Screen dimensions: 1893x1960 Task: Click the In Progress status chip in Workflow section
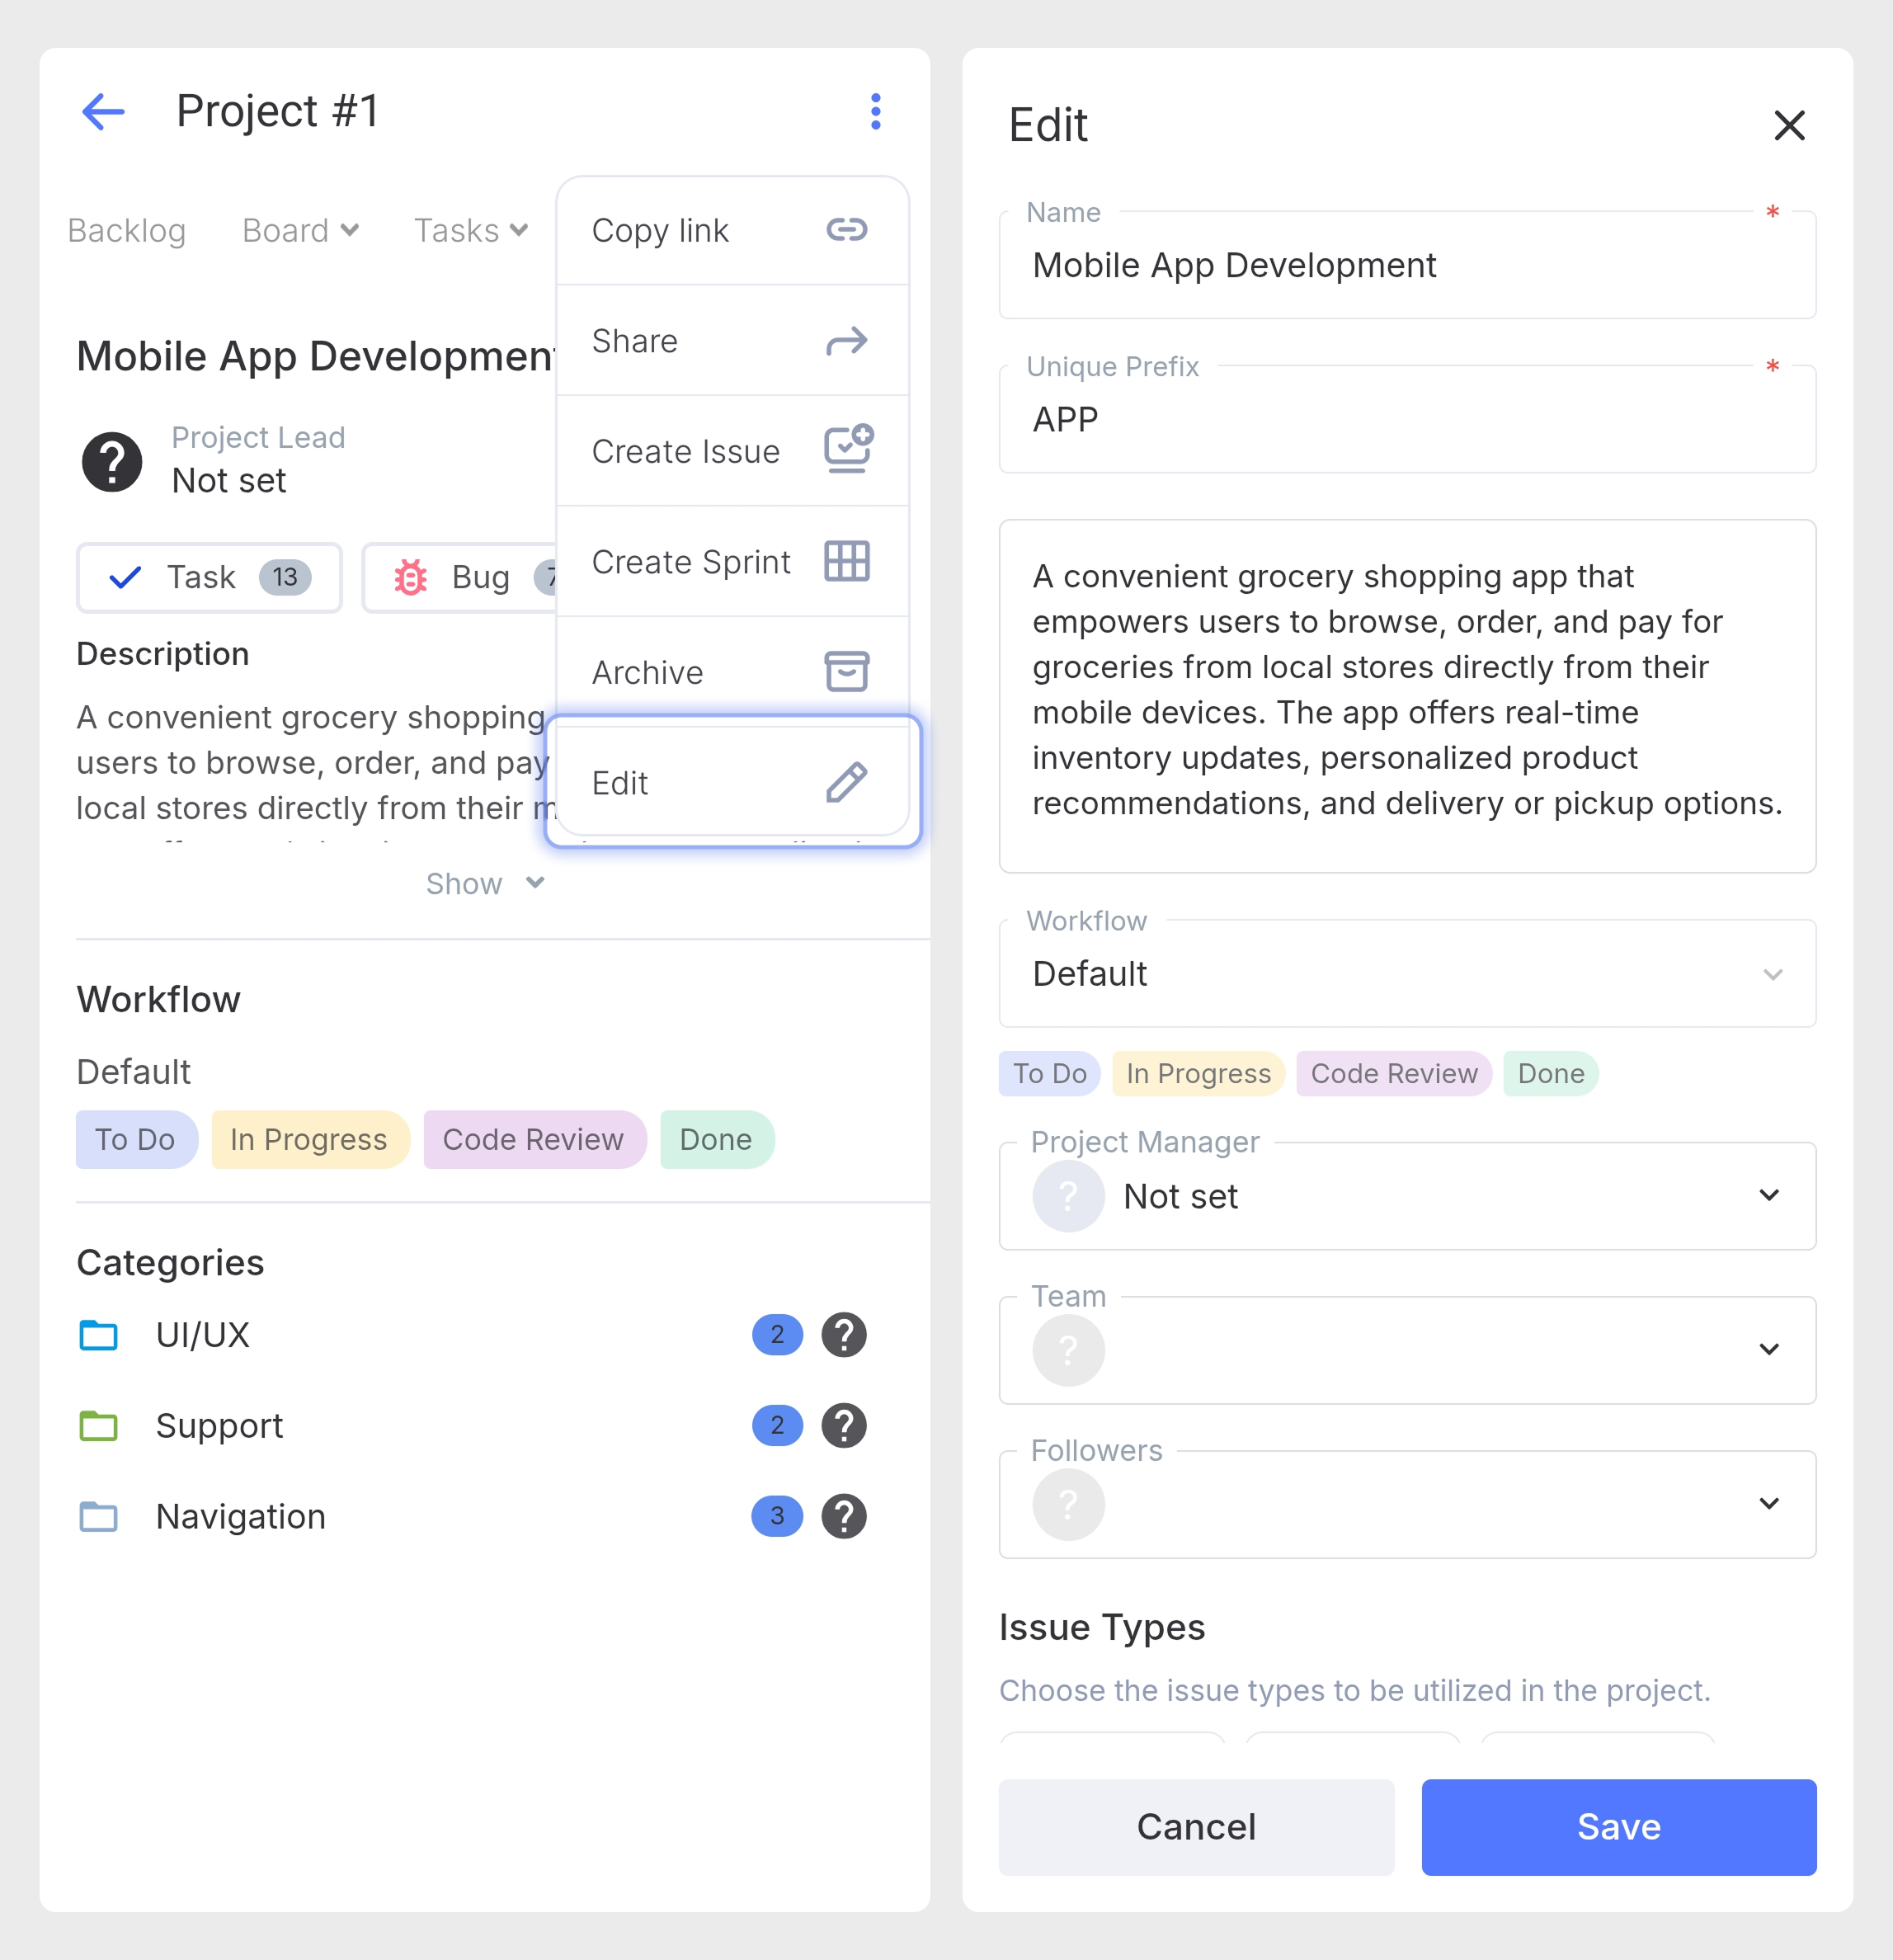(309, 1139)
